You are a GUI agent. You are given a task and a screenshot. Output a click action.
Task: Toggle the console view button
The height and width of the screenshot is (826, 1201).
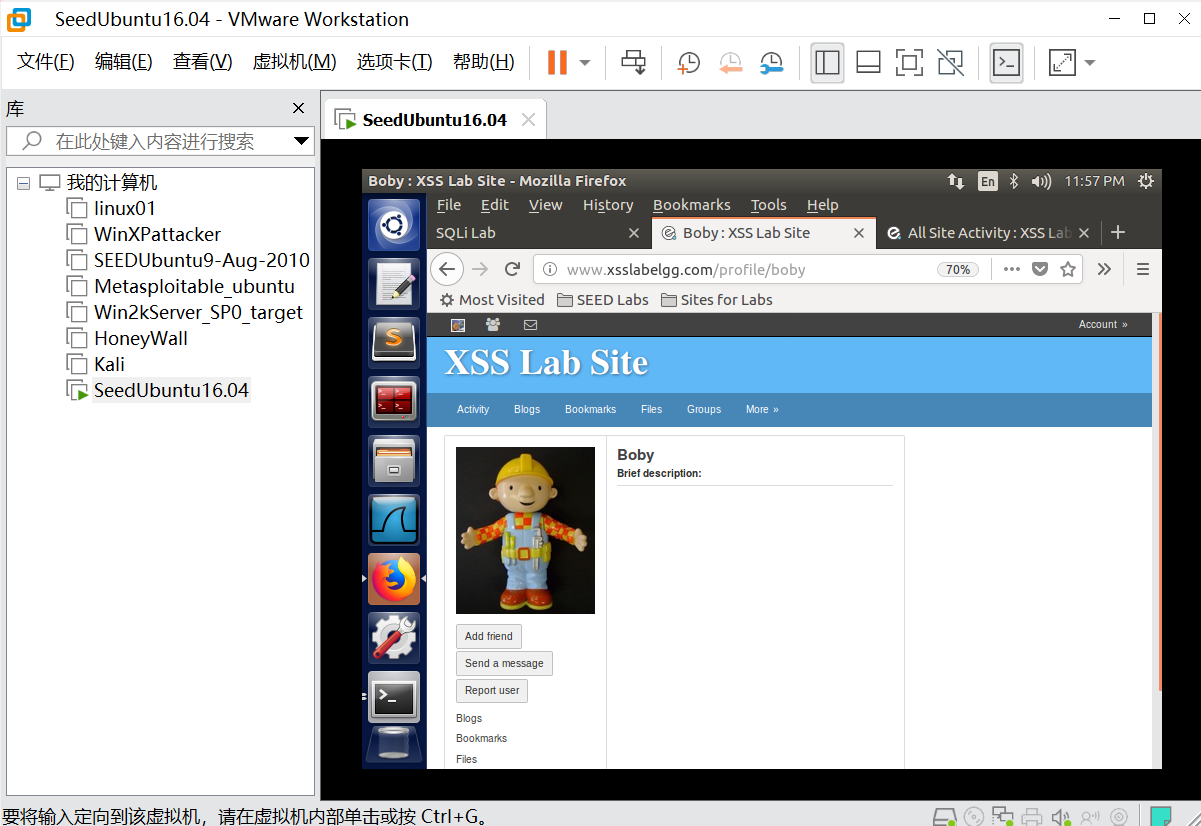tap(1006, 62)
